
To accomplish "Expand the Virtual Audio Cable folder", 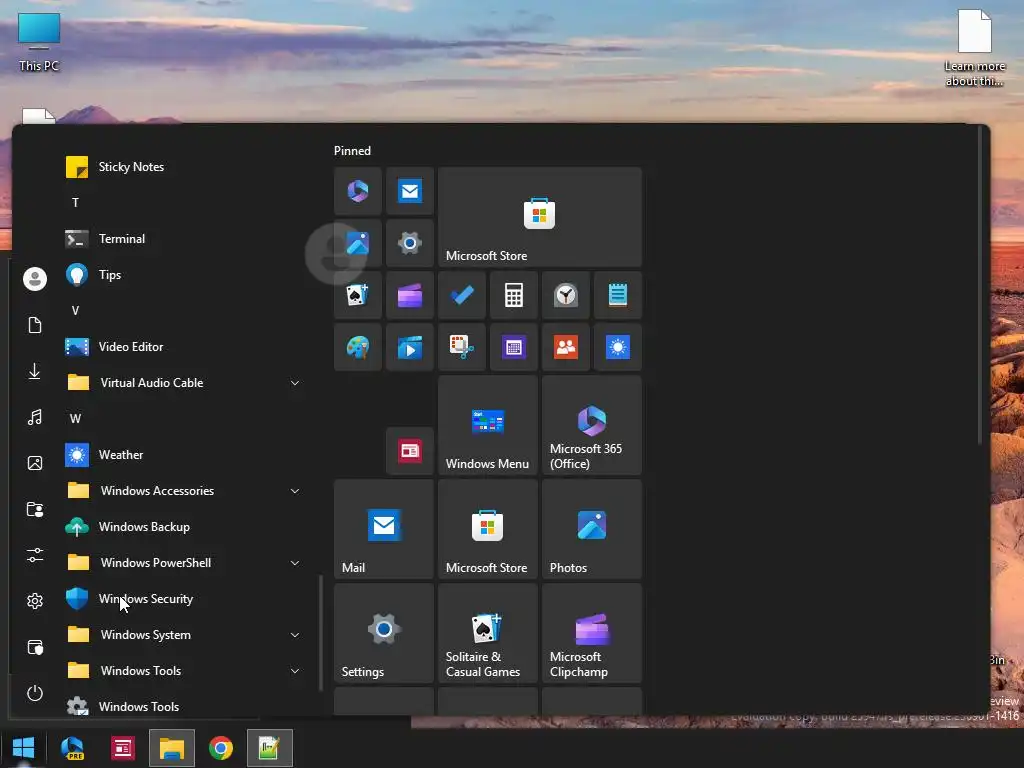I will [x=295, y=383].
